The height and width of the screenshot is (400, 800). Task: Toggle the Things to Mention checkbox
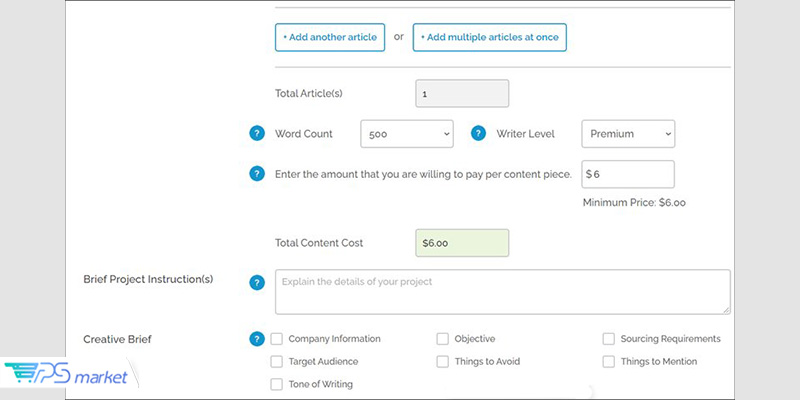point(609,361)
